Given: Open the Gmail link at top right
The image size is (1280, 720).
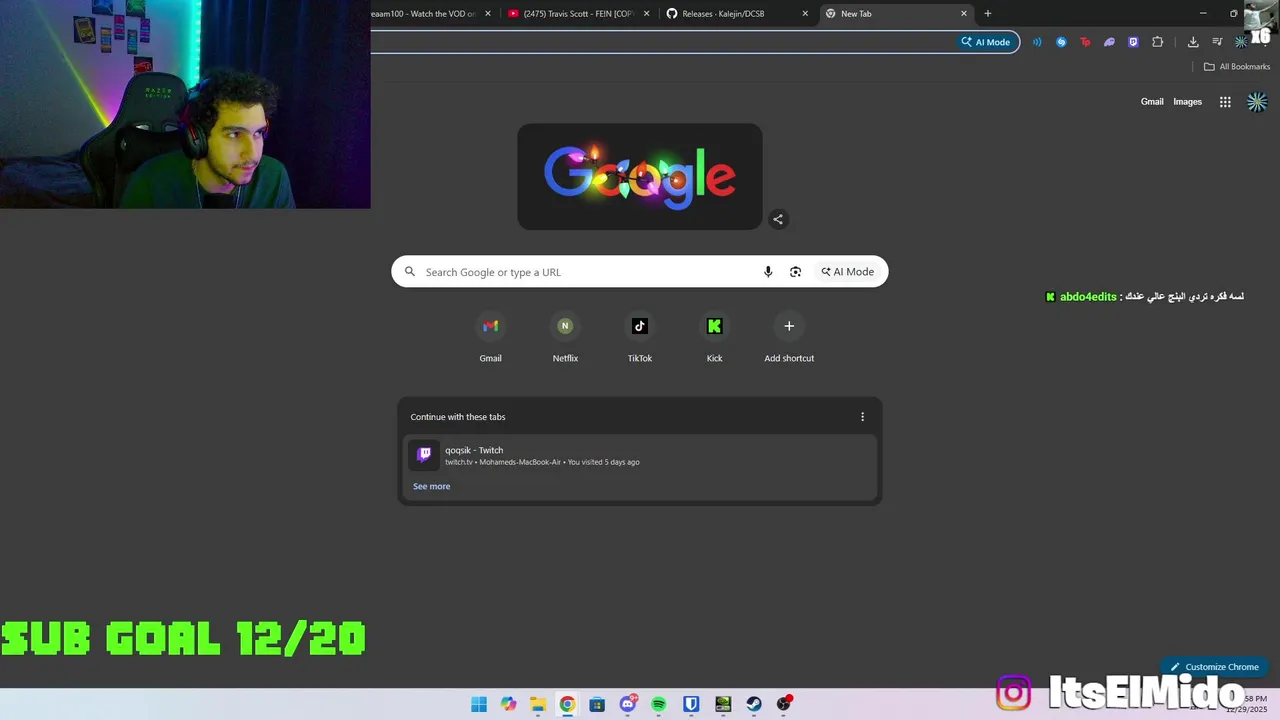Looking at the screenshot, I should (1152, 102).
